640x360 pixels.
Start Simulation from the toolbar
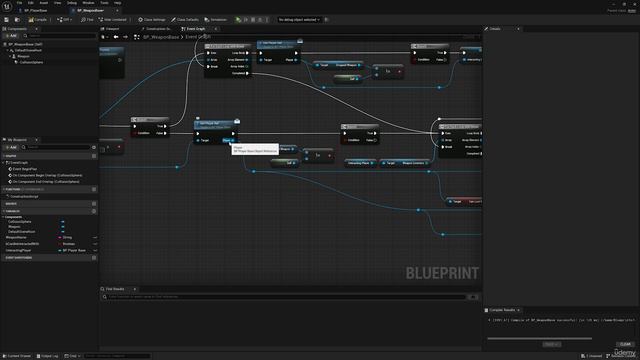tap(216, 20)
